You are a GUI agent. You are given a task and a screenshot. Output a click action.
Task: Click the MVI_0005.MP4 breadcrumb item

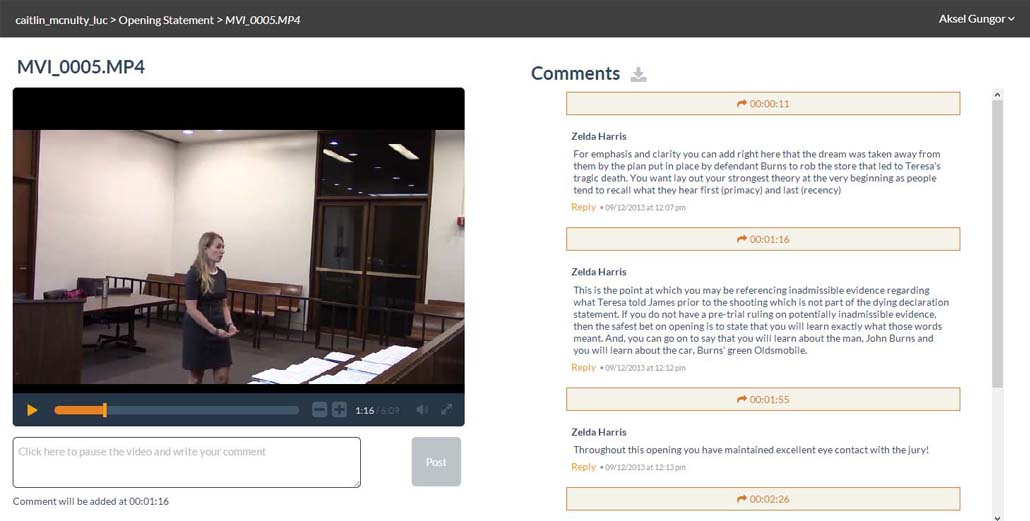pyautogui.click(x=263, y=20)
